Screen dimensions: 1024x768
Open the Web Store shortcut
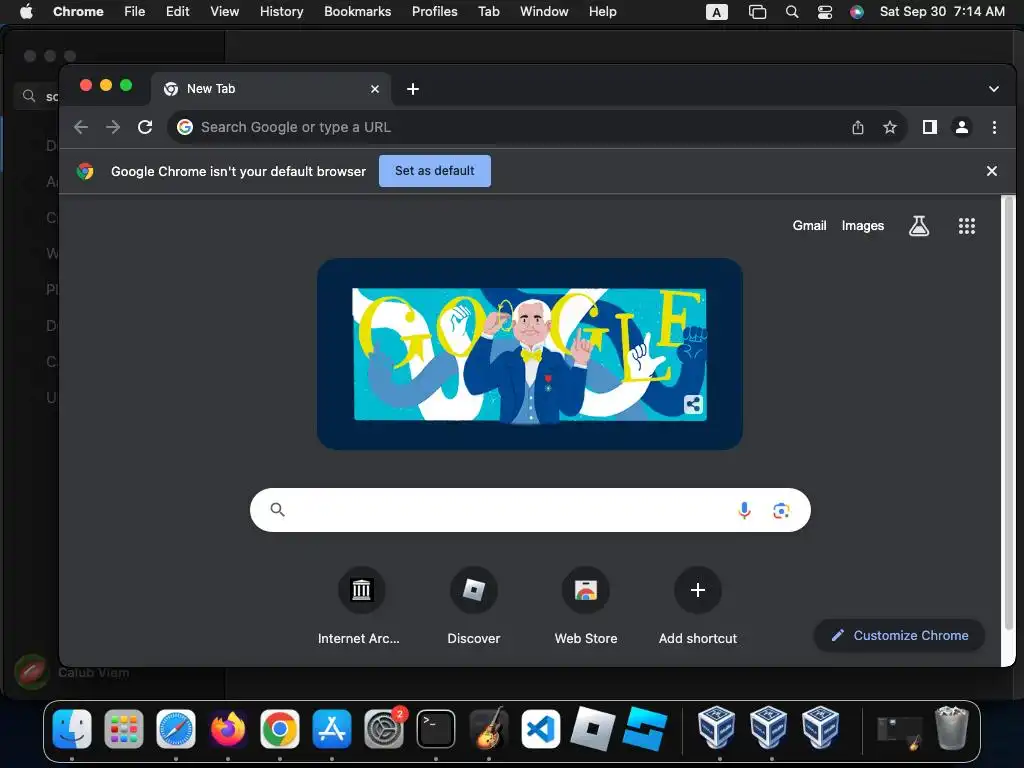point(586,590)
